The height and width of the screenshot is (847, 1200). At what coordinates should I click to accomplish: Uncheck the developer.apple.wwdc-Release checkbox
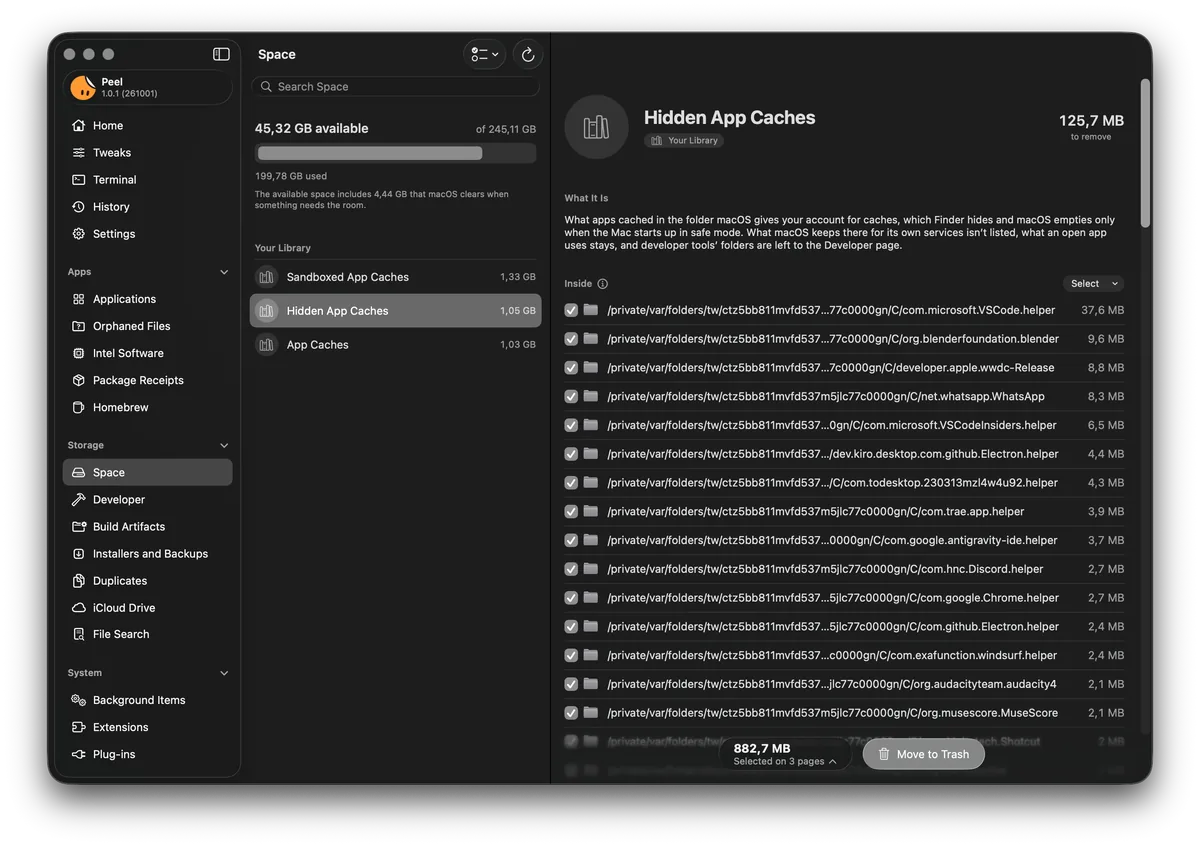pos(571,368)
